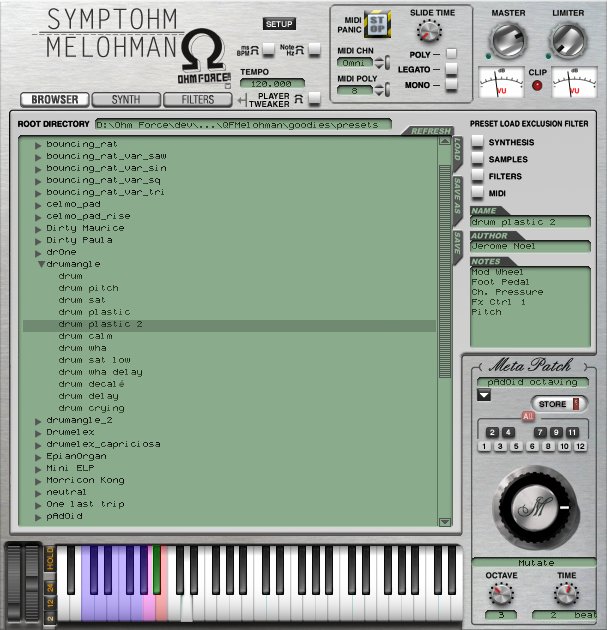Switch to the BROWSER tab

tap(55, 100)
